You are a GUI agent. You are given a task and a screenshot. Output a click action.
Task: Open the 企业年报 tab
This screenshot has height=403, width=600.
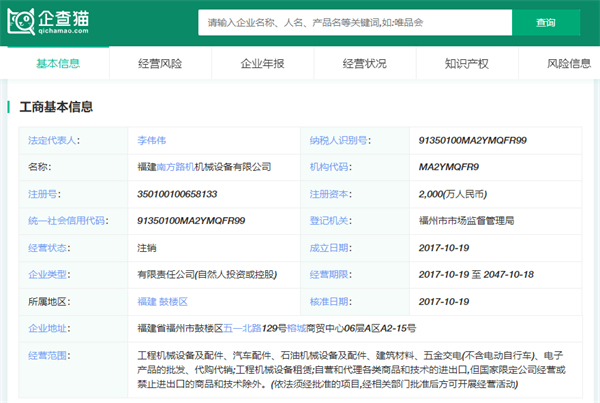pyautogui.click(x=262, y=64)
